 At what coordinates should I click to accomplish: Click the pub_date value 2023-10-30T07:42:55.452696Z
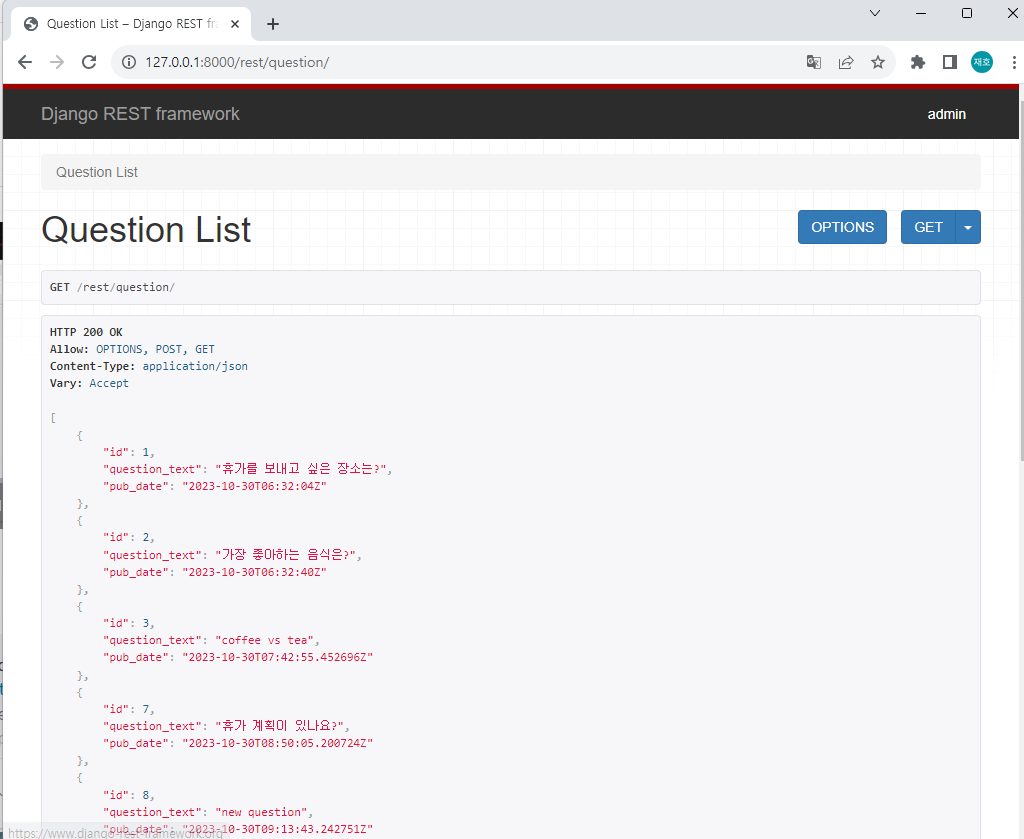coord(278,657)
